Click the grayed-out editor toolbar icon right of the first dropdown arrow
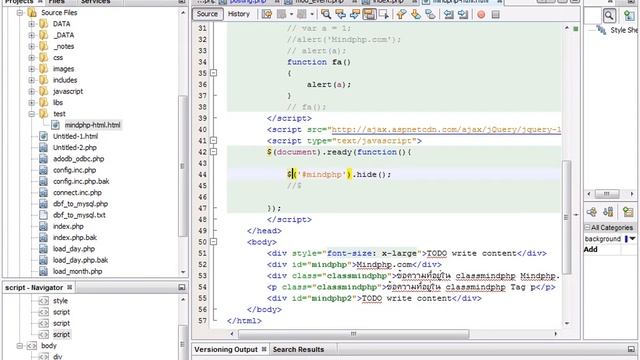The width and height of the screenshot is (640, 360). [302, 14]
